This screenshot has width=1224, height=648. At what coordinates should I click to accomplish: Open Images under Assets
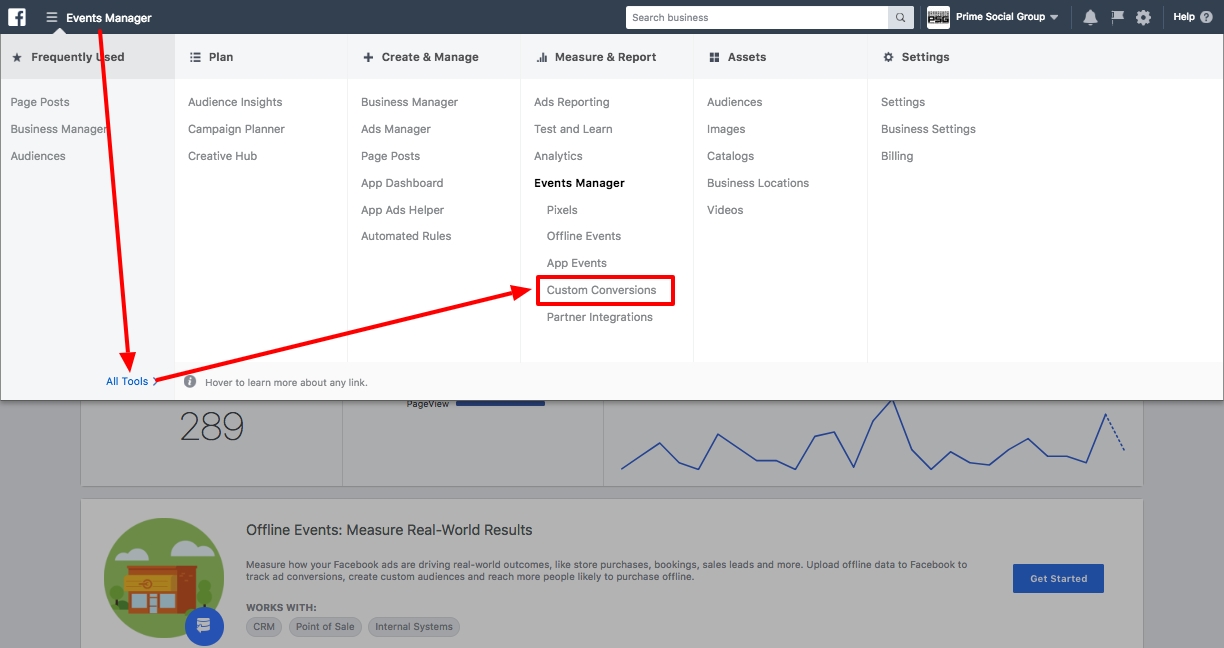(726, 129)
